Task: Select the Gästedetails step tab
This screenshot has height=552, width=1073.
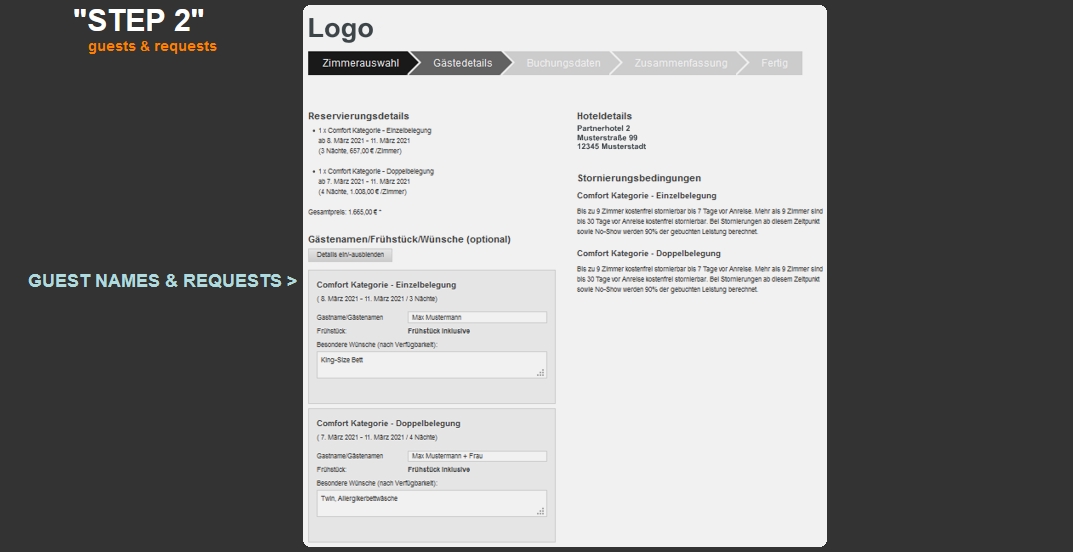Action: pyautogui.click(x=462, y=63)
